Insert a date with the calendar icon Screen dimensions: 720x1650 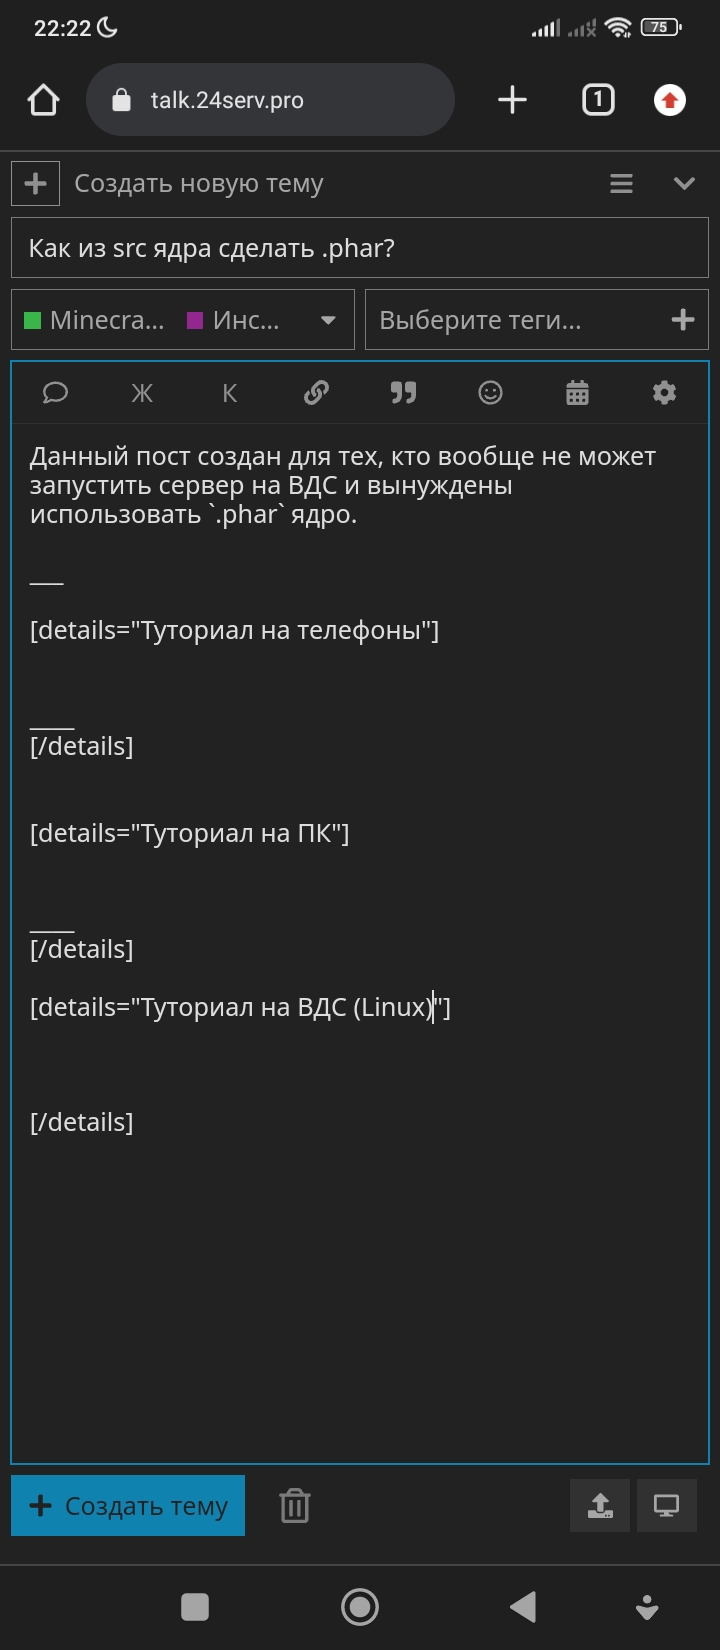point(577,393)
